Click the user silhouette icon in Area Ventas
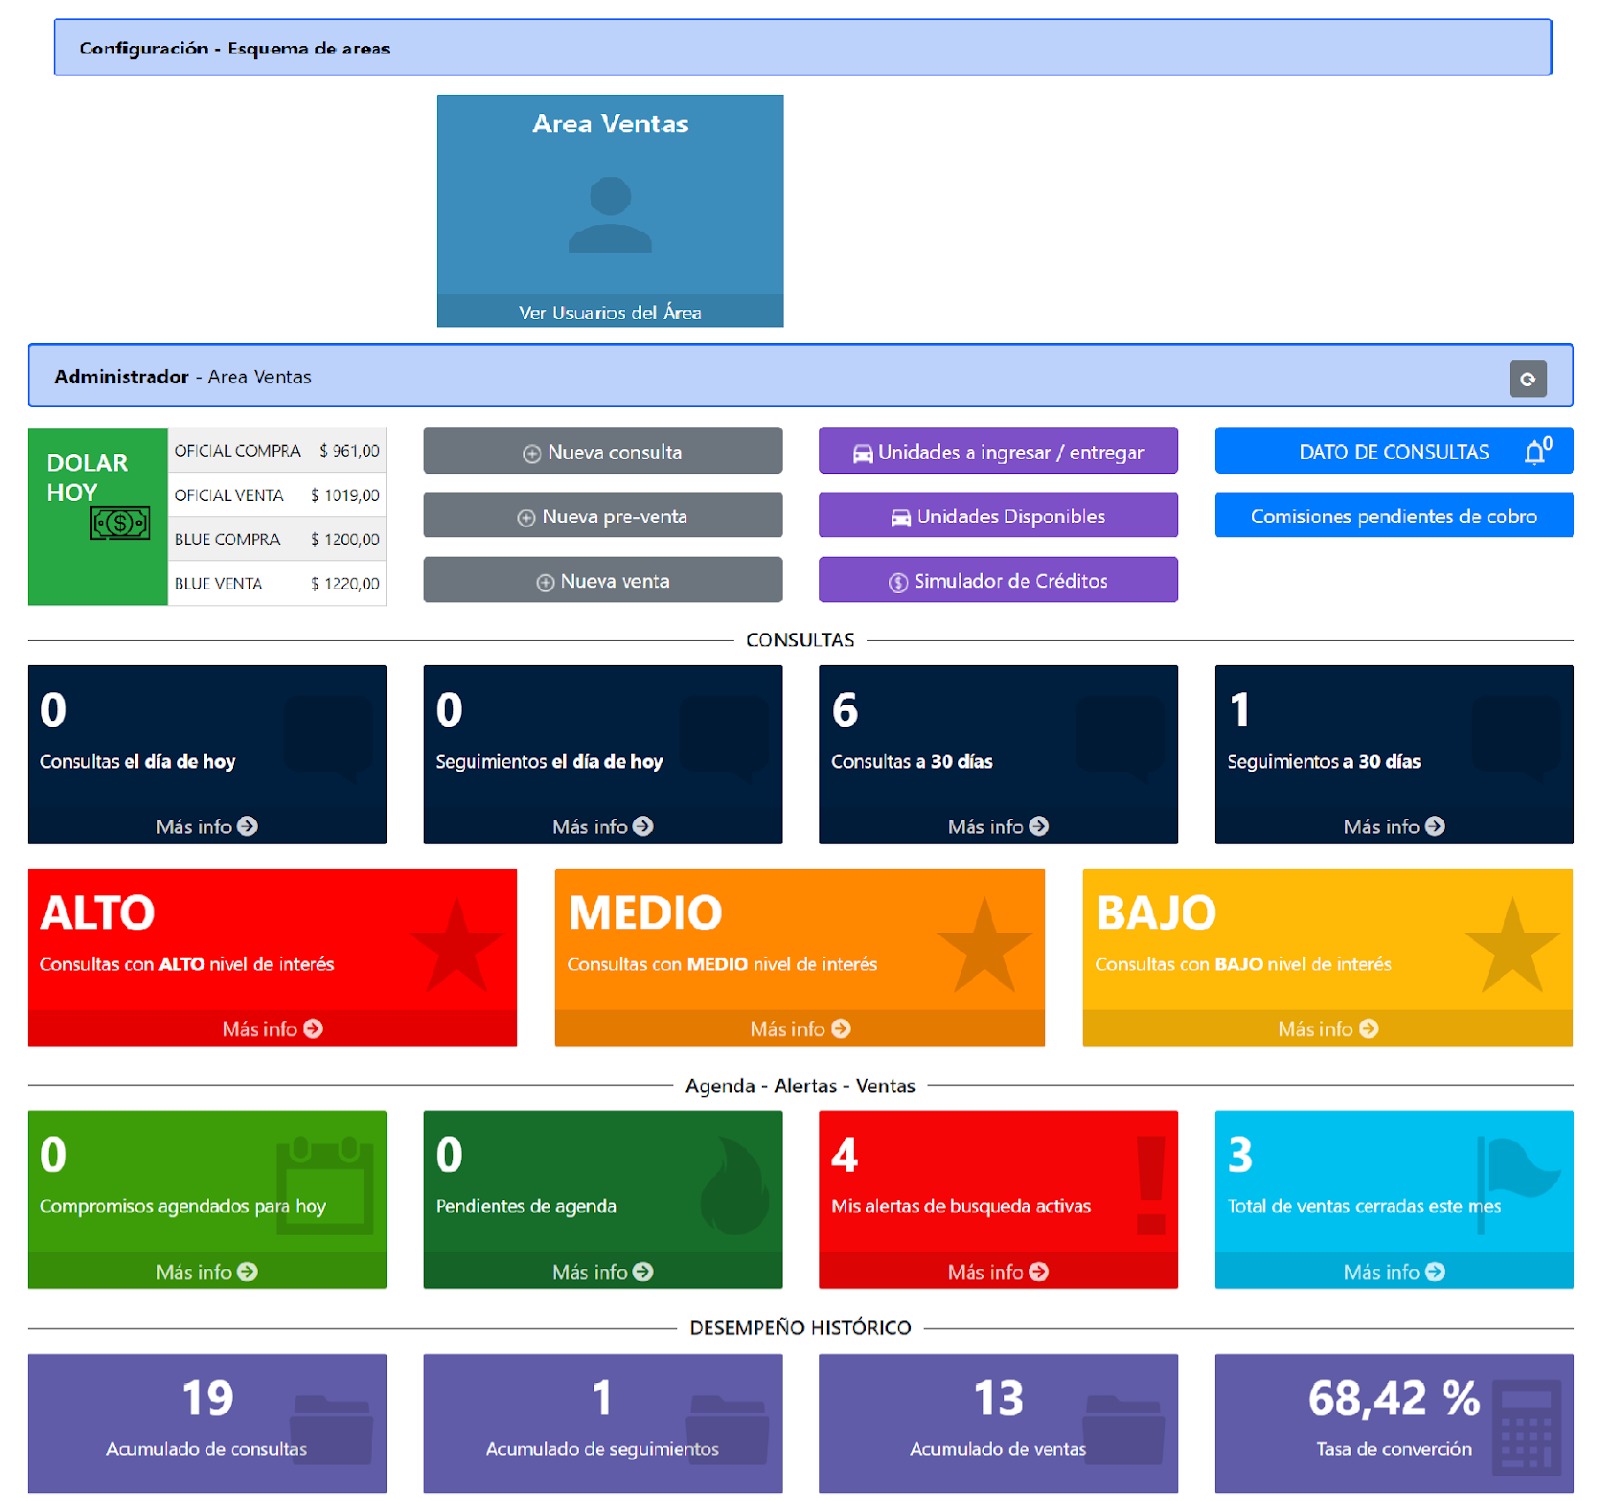Screen dimensions: 1600x1501 coord(610,214)
